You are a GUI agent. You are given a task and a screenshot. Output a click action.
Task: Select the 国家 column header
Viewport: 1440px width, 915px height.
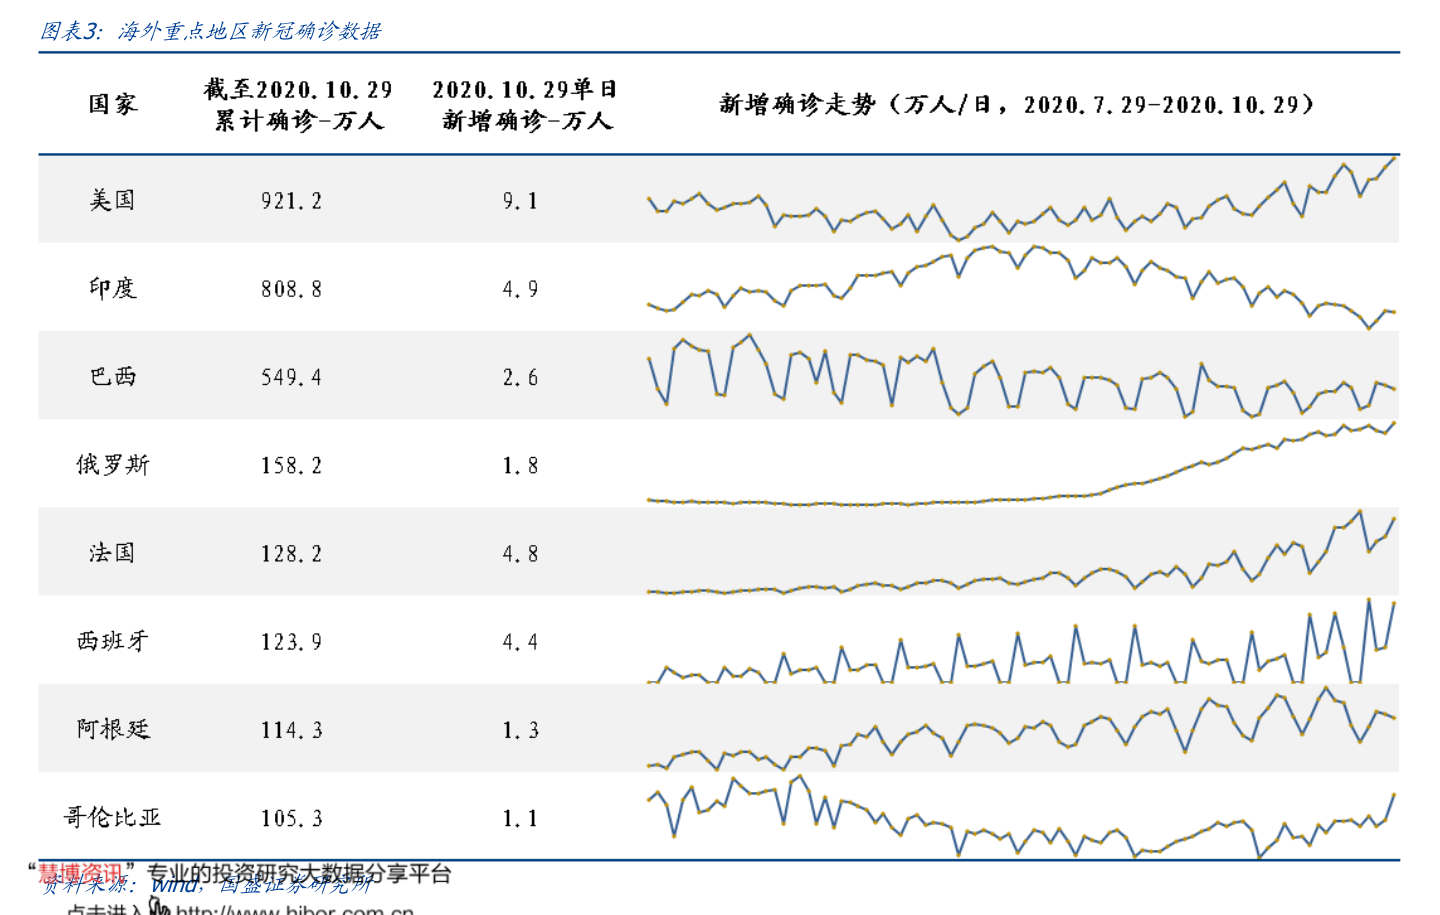pyautogui.click(x=113, y=104)
